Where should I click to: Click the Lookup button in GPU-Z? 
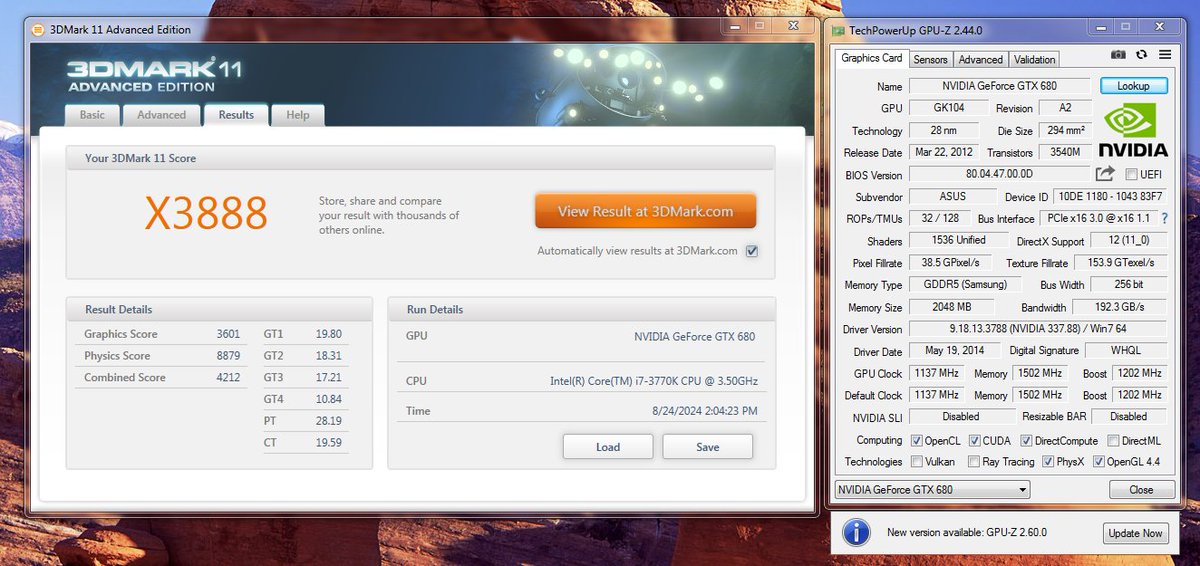point(1133,86)
